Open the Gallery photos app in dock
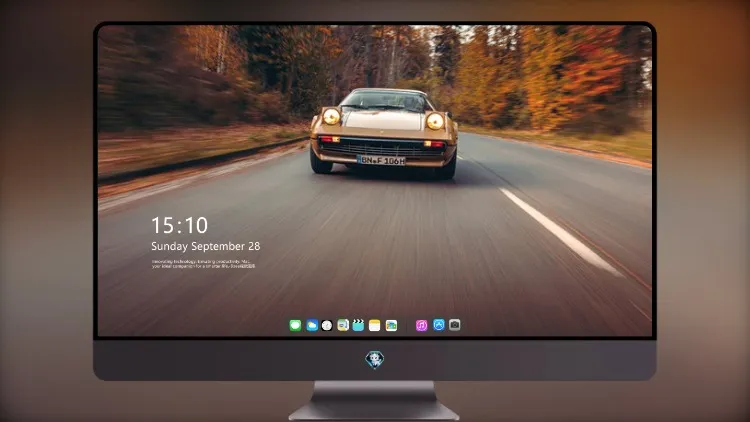Screen dimensions: 750x422 coord(391,325)
